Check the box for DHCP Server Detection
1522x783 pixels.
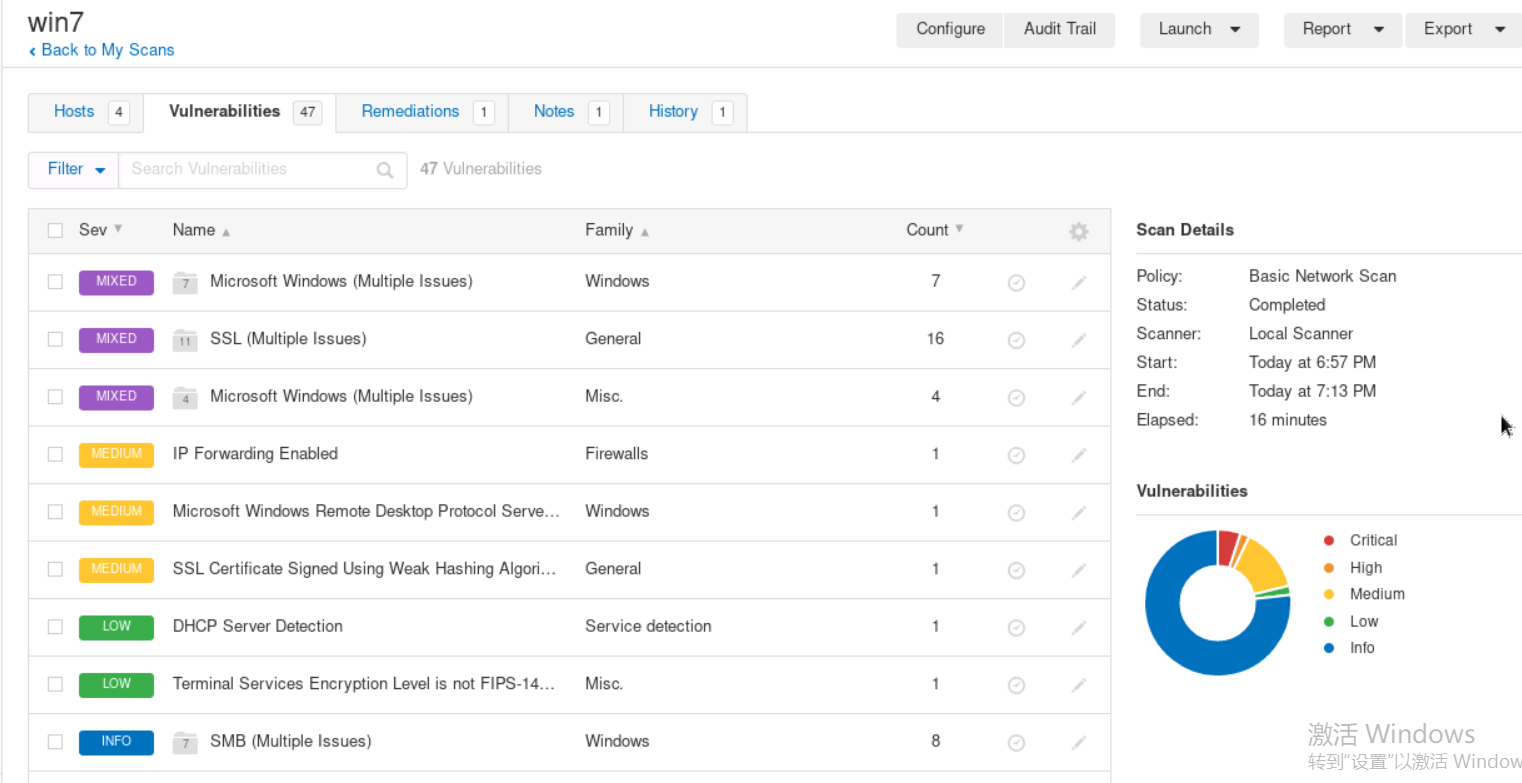tap(55, 627)
